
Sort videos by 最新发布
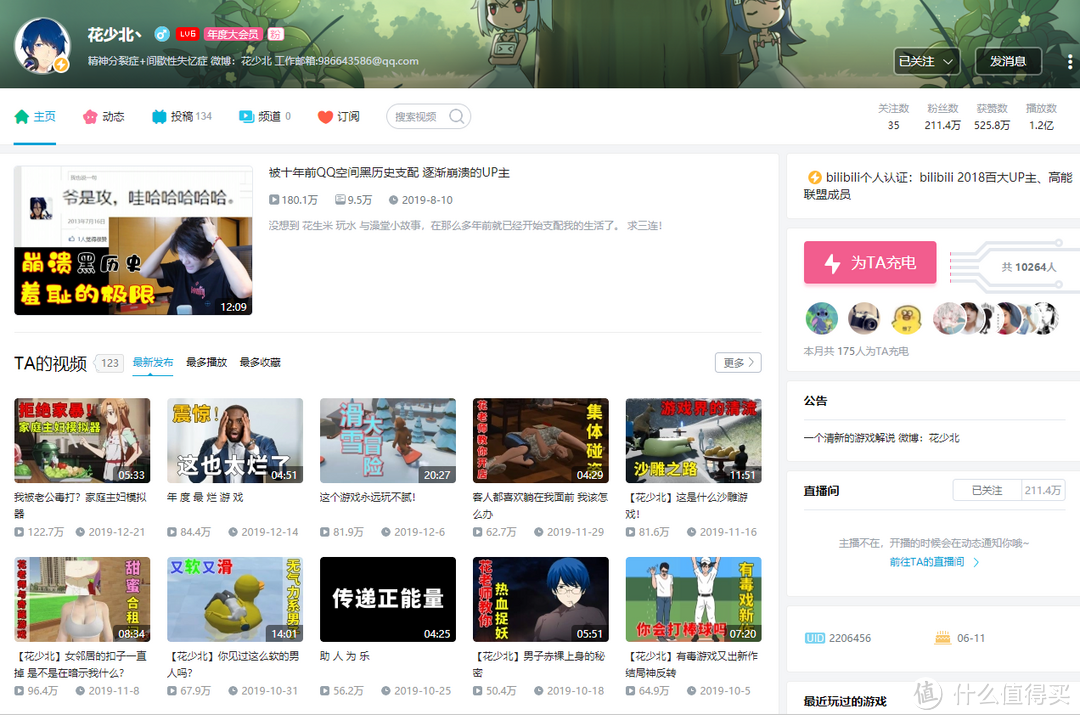coord(153,362)
